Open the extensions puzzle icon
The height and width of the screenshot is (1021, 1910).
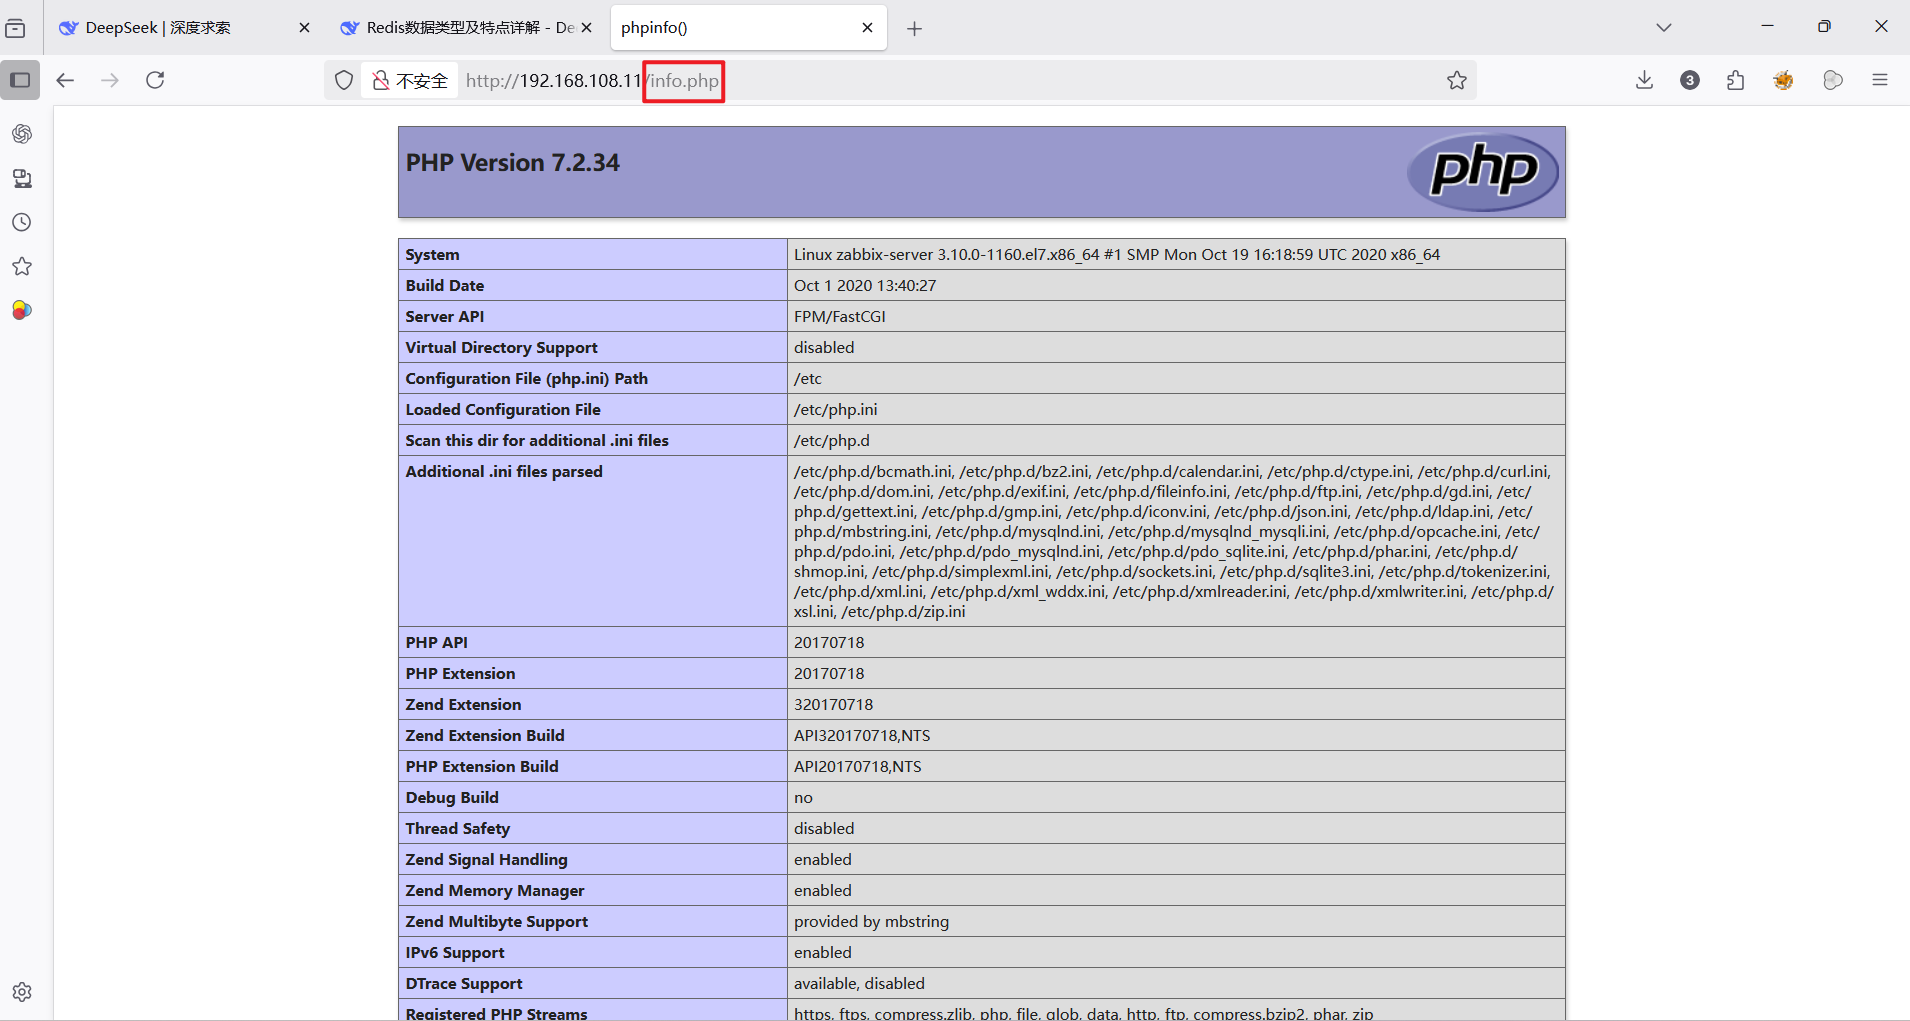point(1736,80)
